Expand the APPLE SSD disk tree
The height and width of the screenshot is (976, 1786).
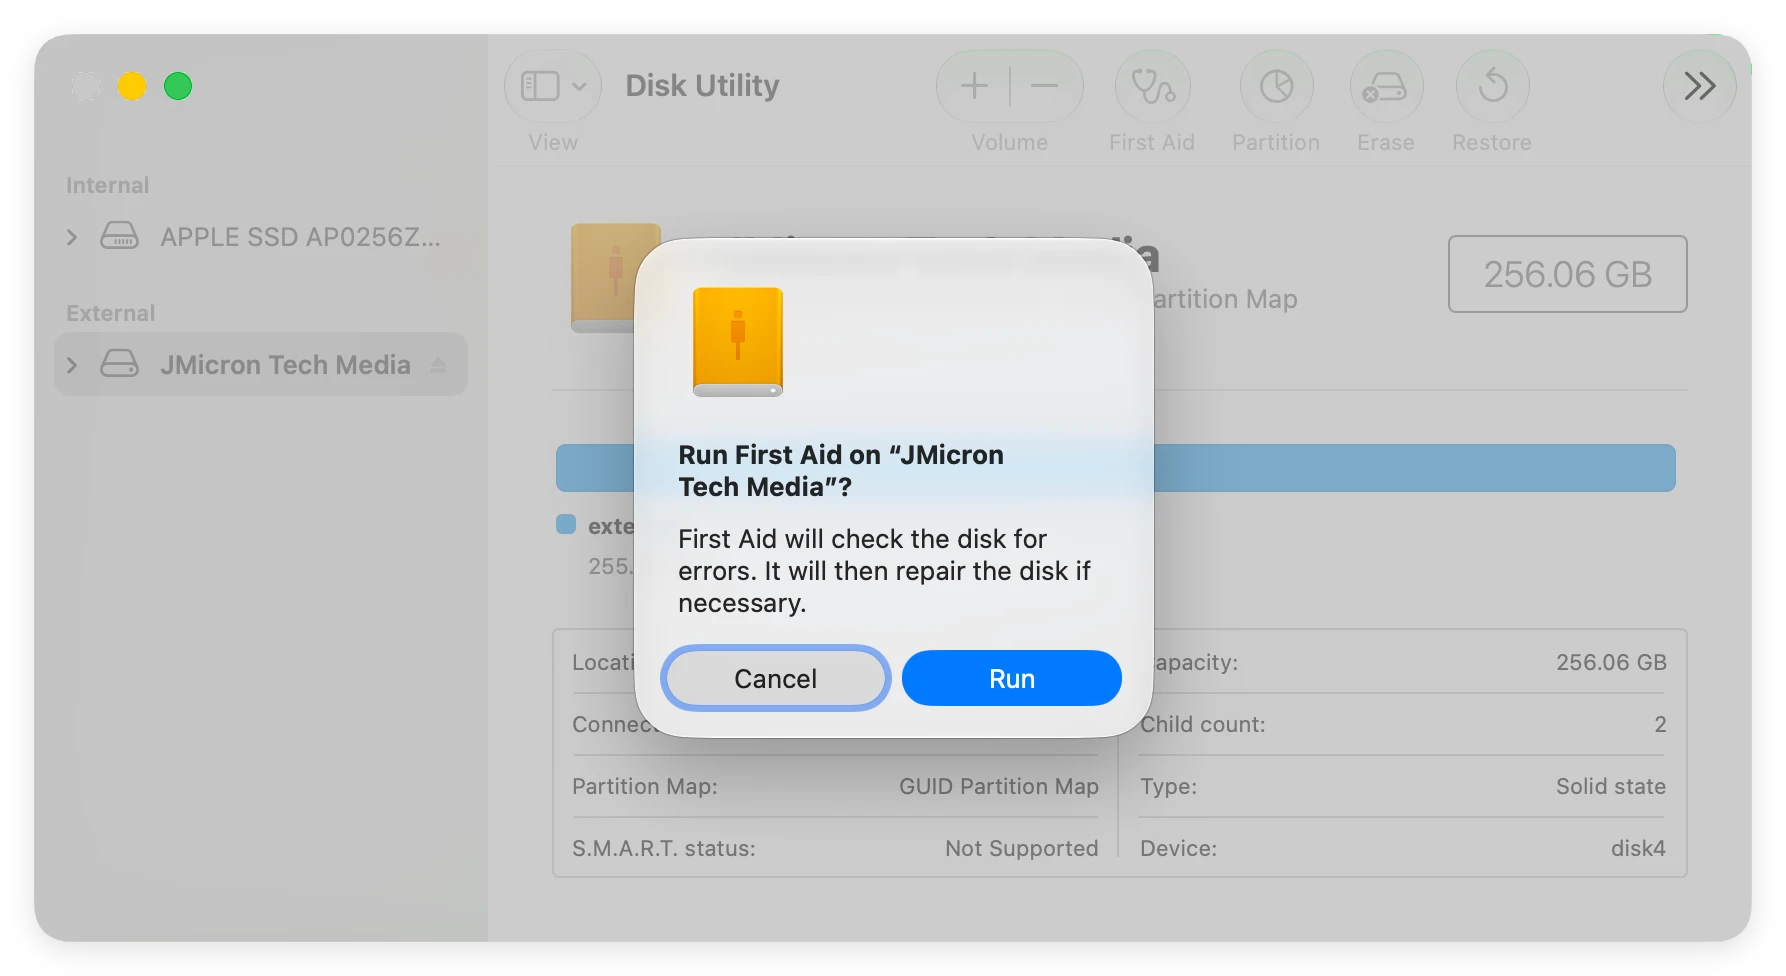click(x=72, y=237)
